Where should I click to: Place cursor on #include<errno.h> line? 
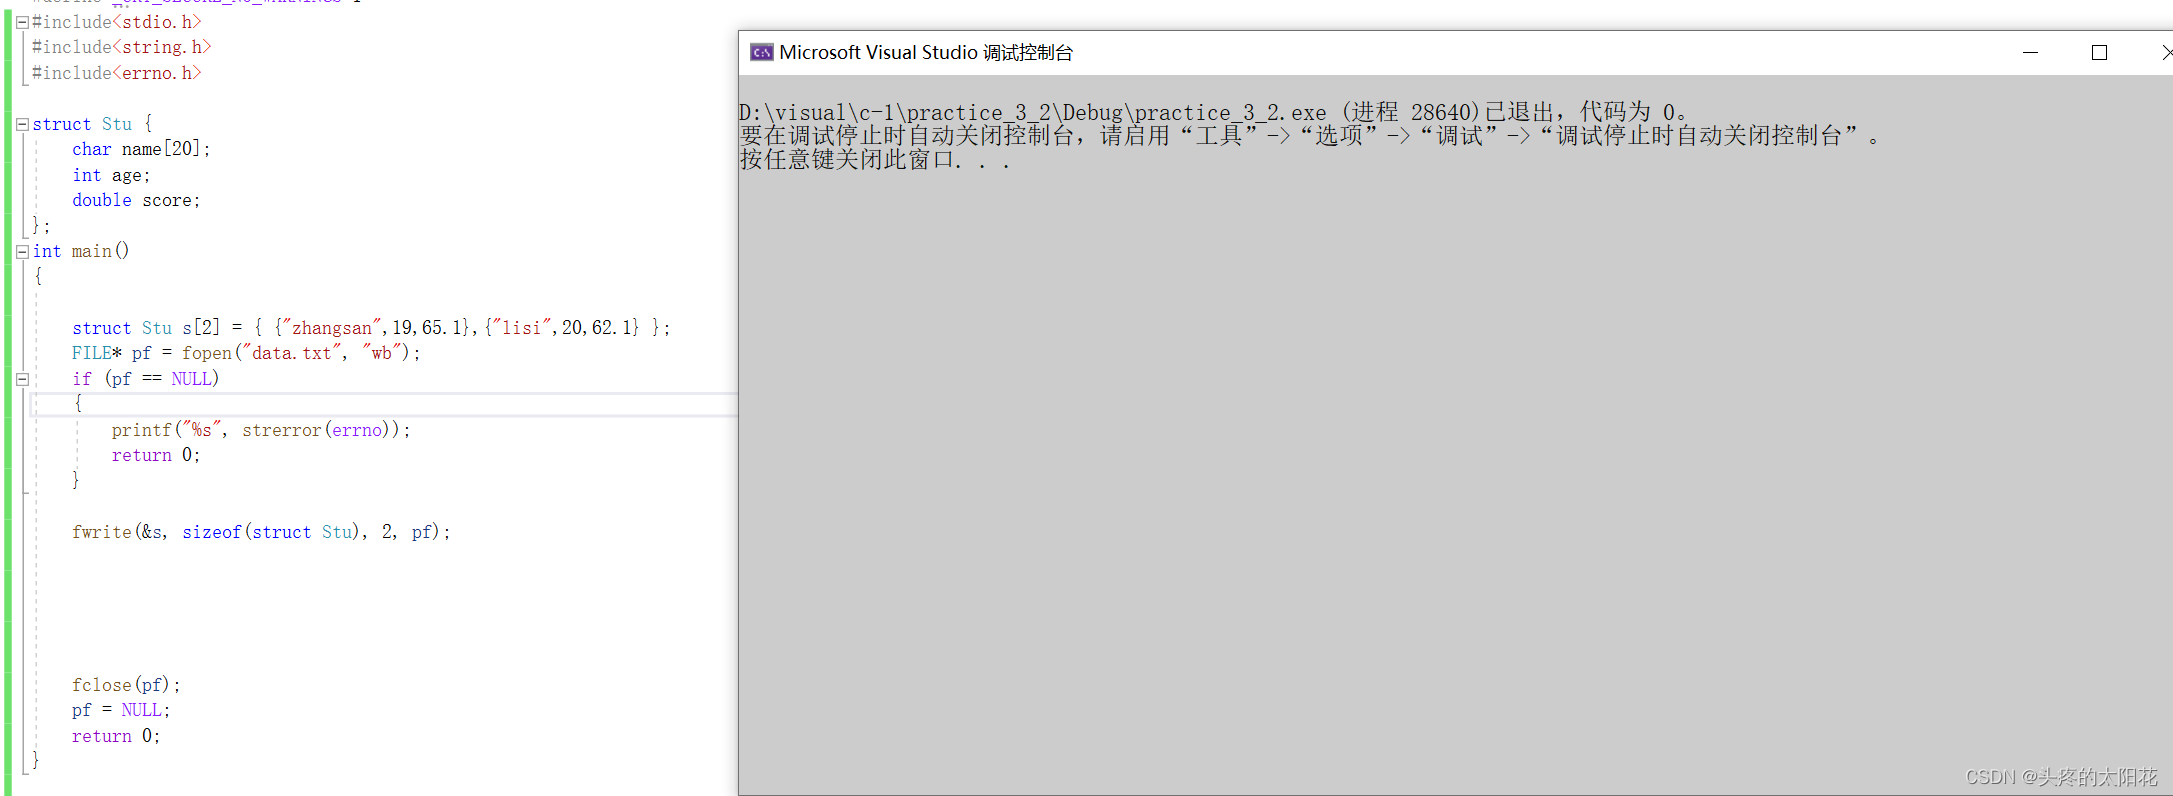click(x=117, y=73)
